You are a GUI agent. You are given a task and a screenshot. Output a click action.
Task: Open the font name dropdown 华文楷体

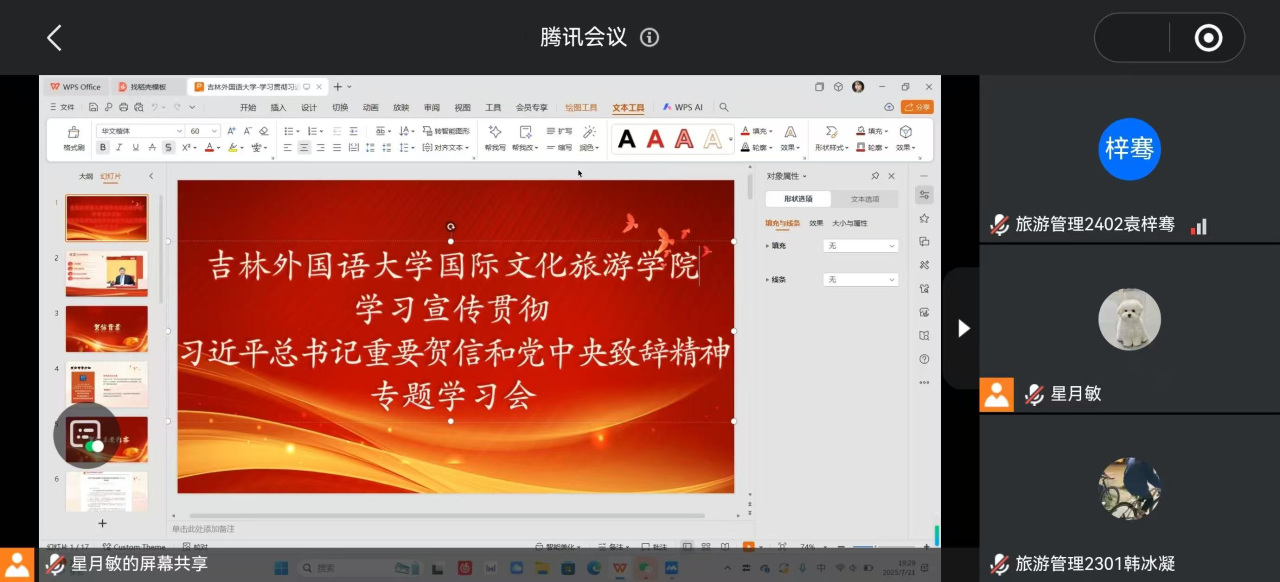140,131
